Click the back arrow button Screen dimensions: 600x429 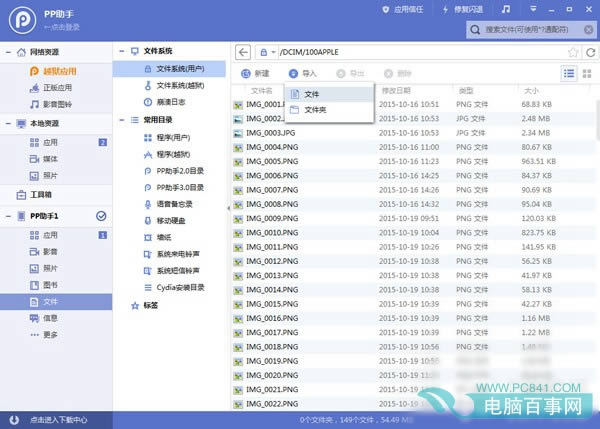click(243, 52)
